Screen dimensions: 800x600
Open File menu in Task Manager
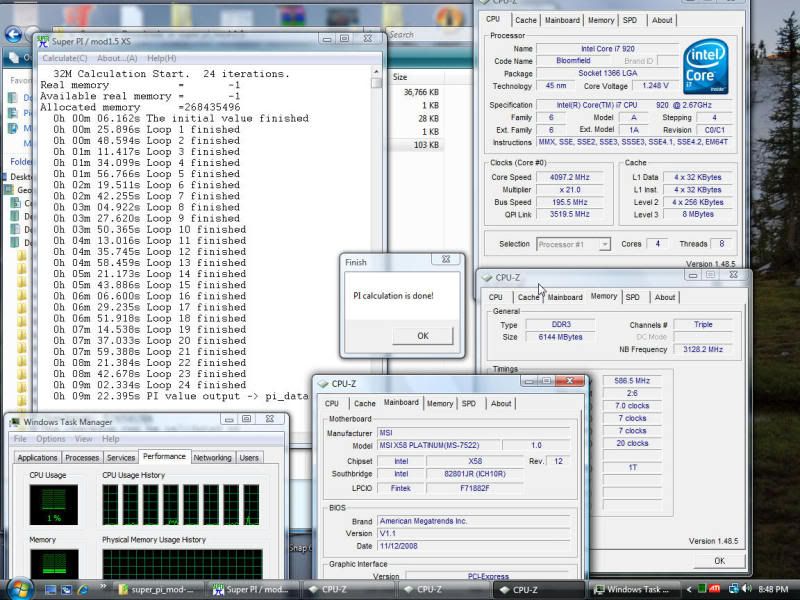[20, 439]
